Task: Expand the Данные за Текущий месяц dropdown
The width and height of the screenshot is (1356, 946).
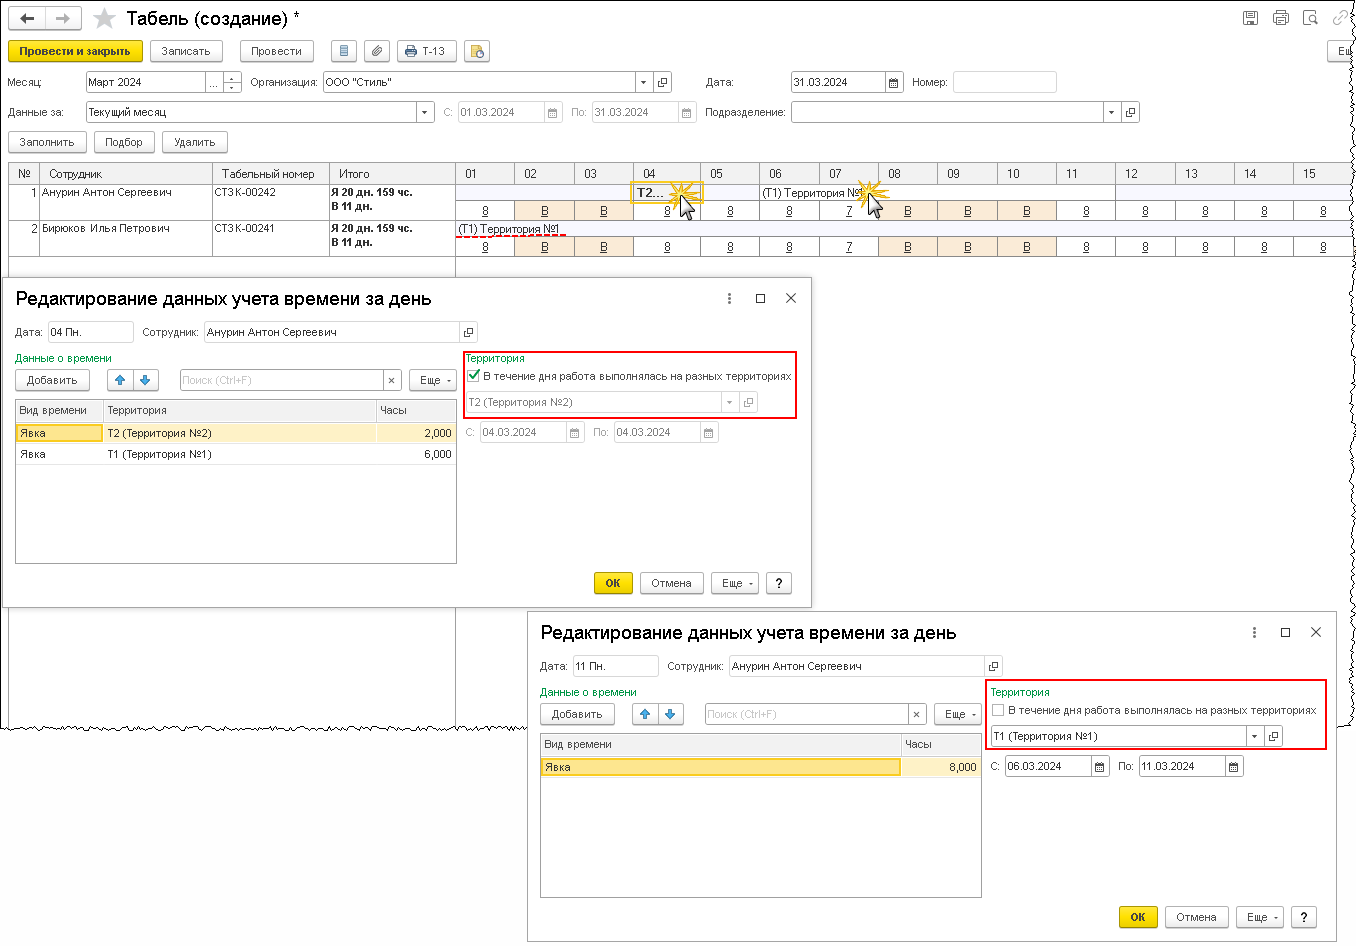Action: tap(425, 112)
